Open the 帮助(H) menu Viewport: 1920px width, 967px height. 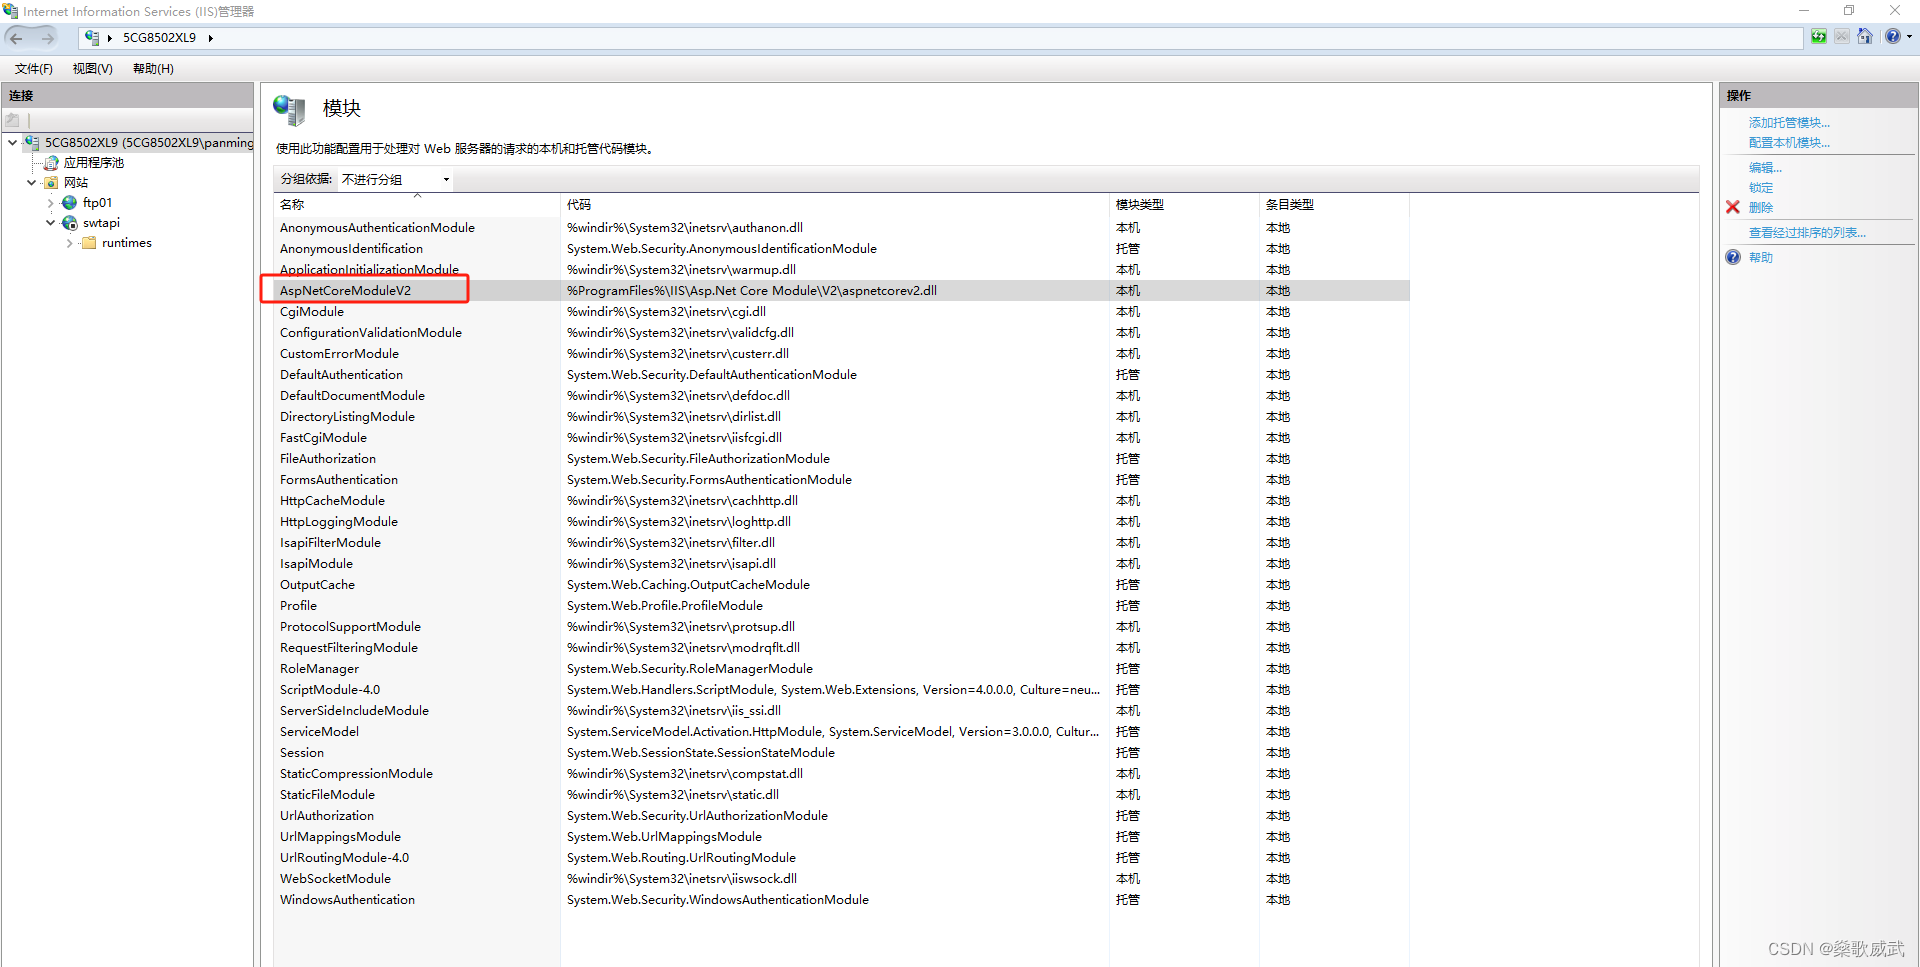point(153,69)
